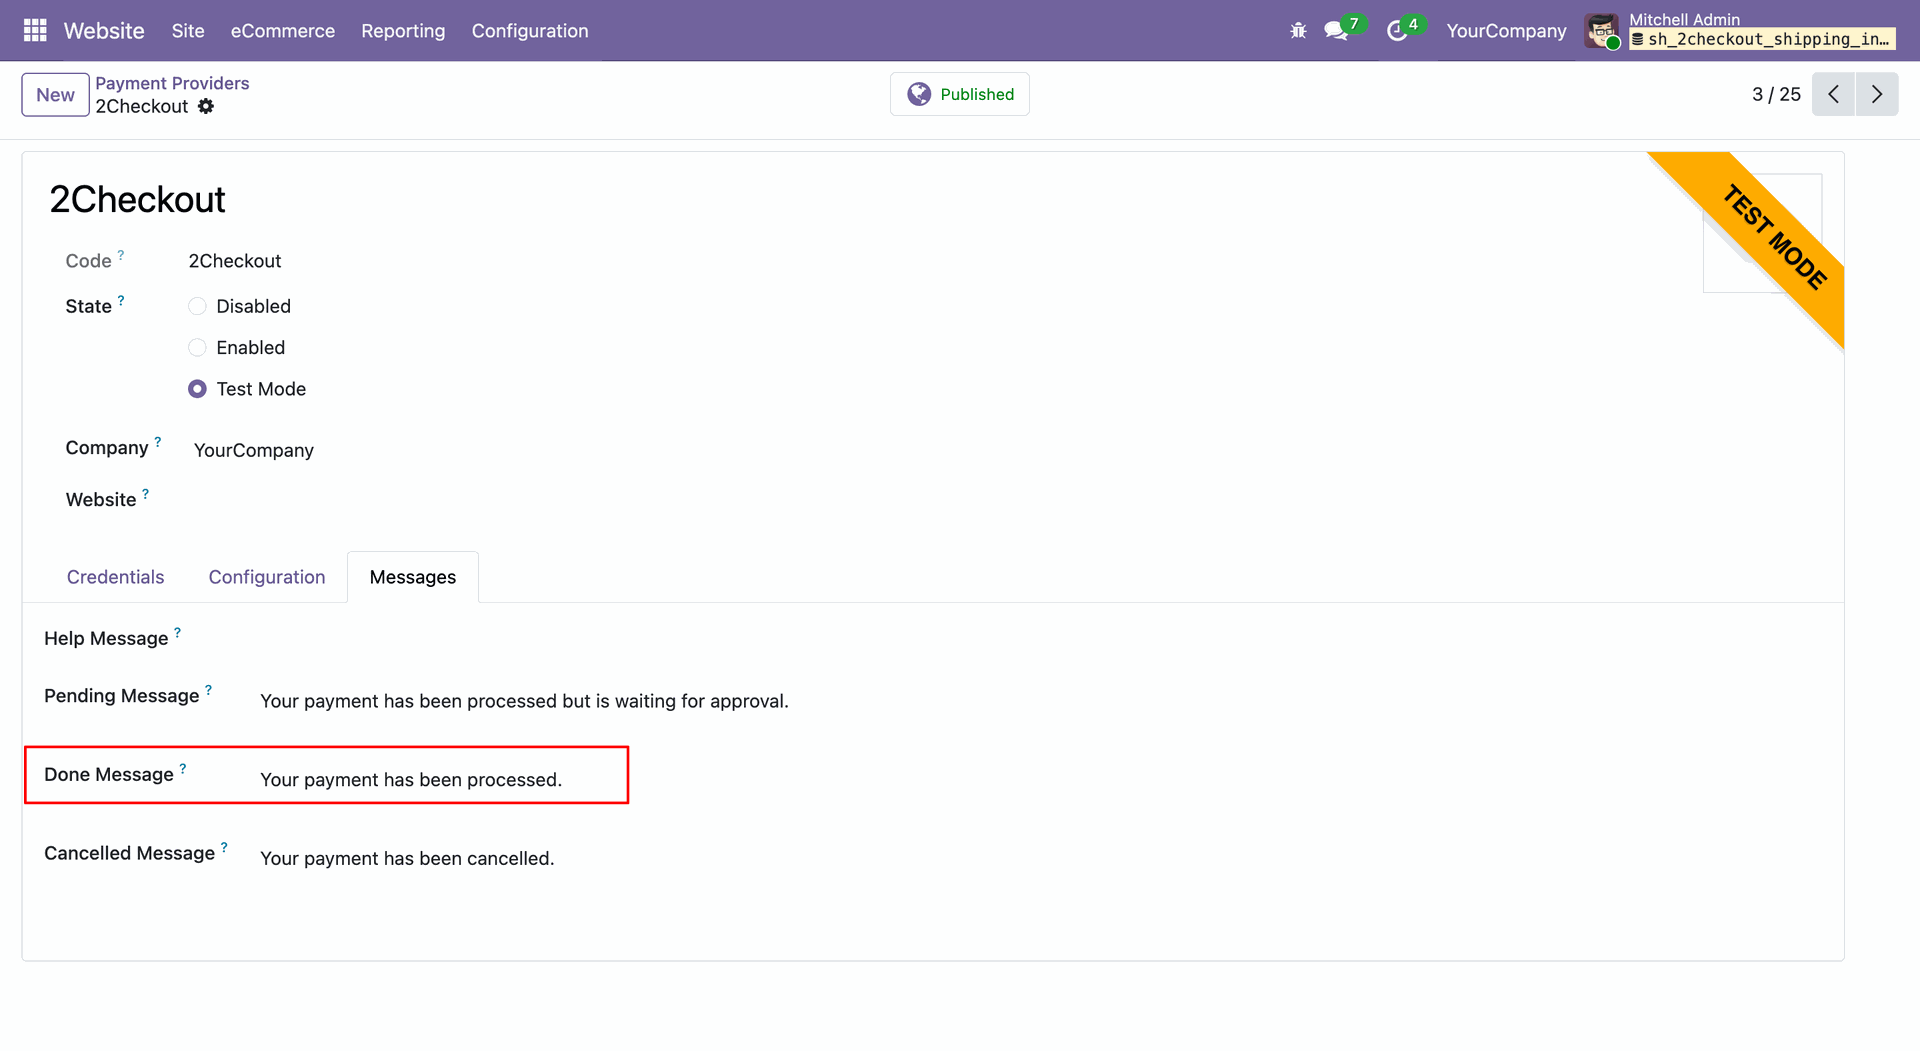Edit the Done Message text
The width and height of the screenshot is (1920, 1051).
(411, 780)
